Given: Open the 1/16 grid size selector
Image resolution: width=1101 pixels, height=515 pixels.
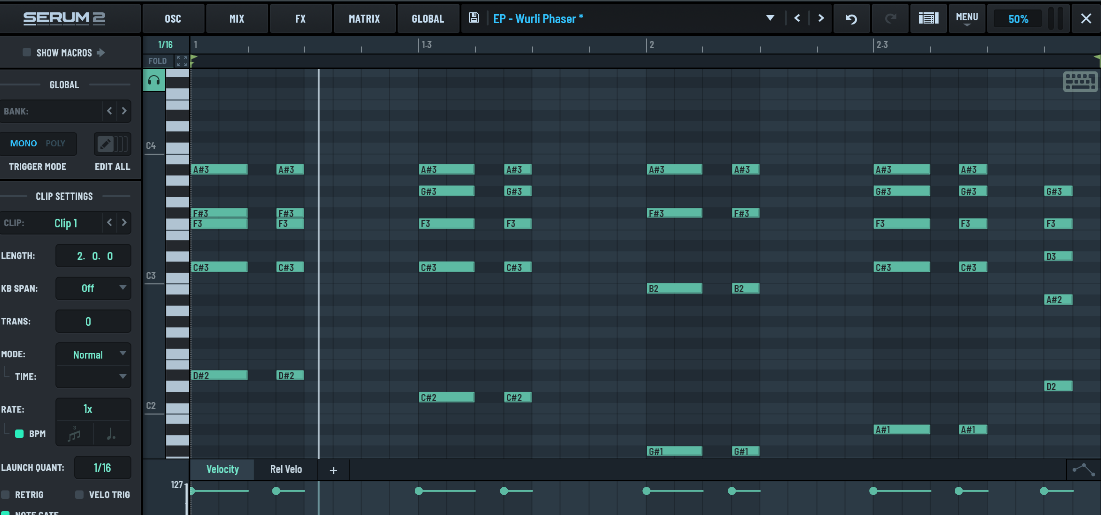Looking at the screenshot, I should point(165,45).
